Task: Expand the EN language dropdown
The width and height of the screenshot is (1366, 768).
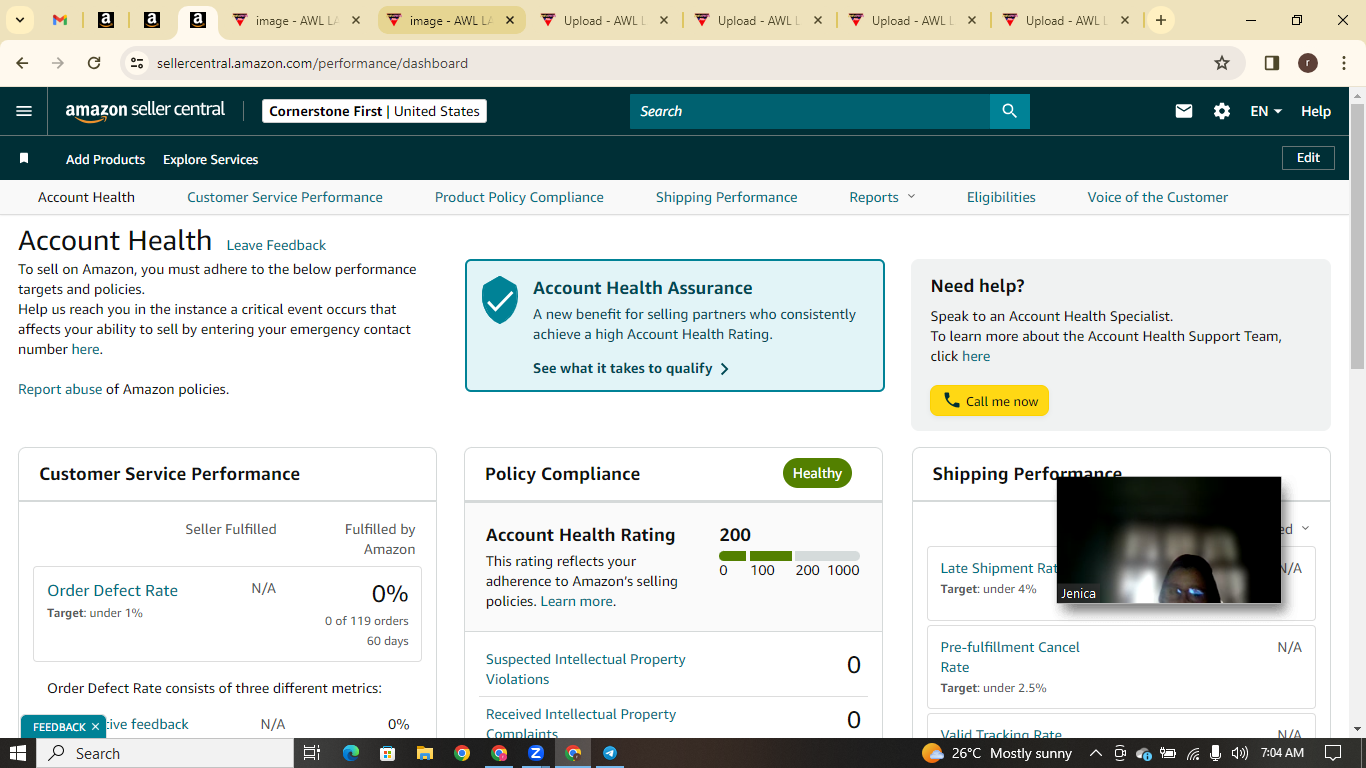Action: coord(1266,111)
